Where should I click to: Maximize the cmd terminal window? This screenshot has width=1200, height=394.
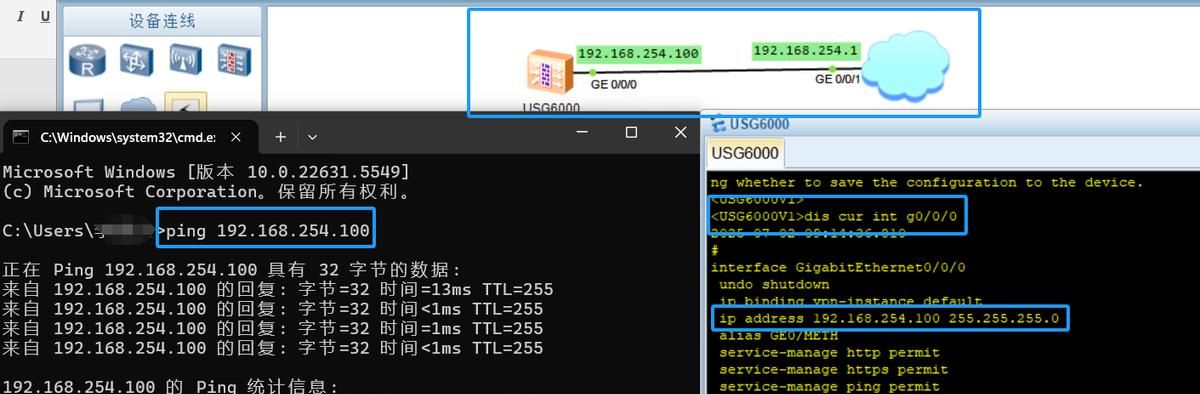point(631,133)
